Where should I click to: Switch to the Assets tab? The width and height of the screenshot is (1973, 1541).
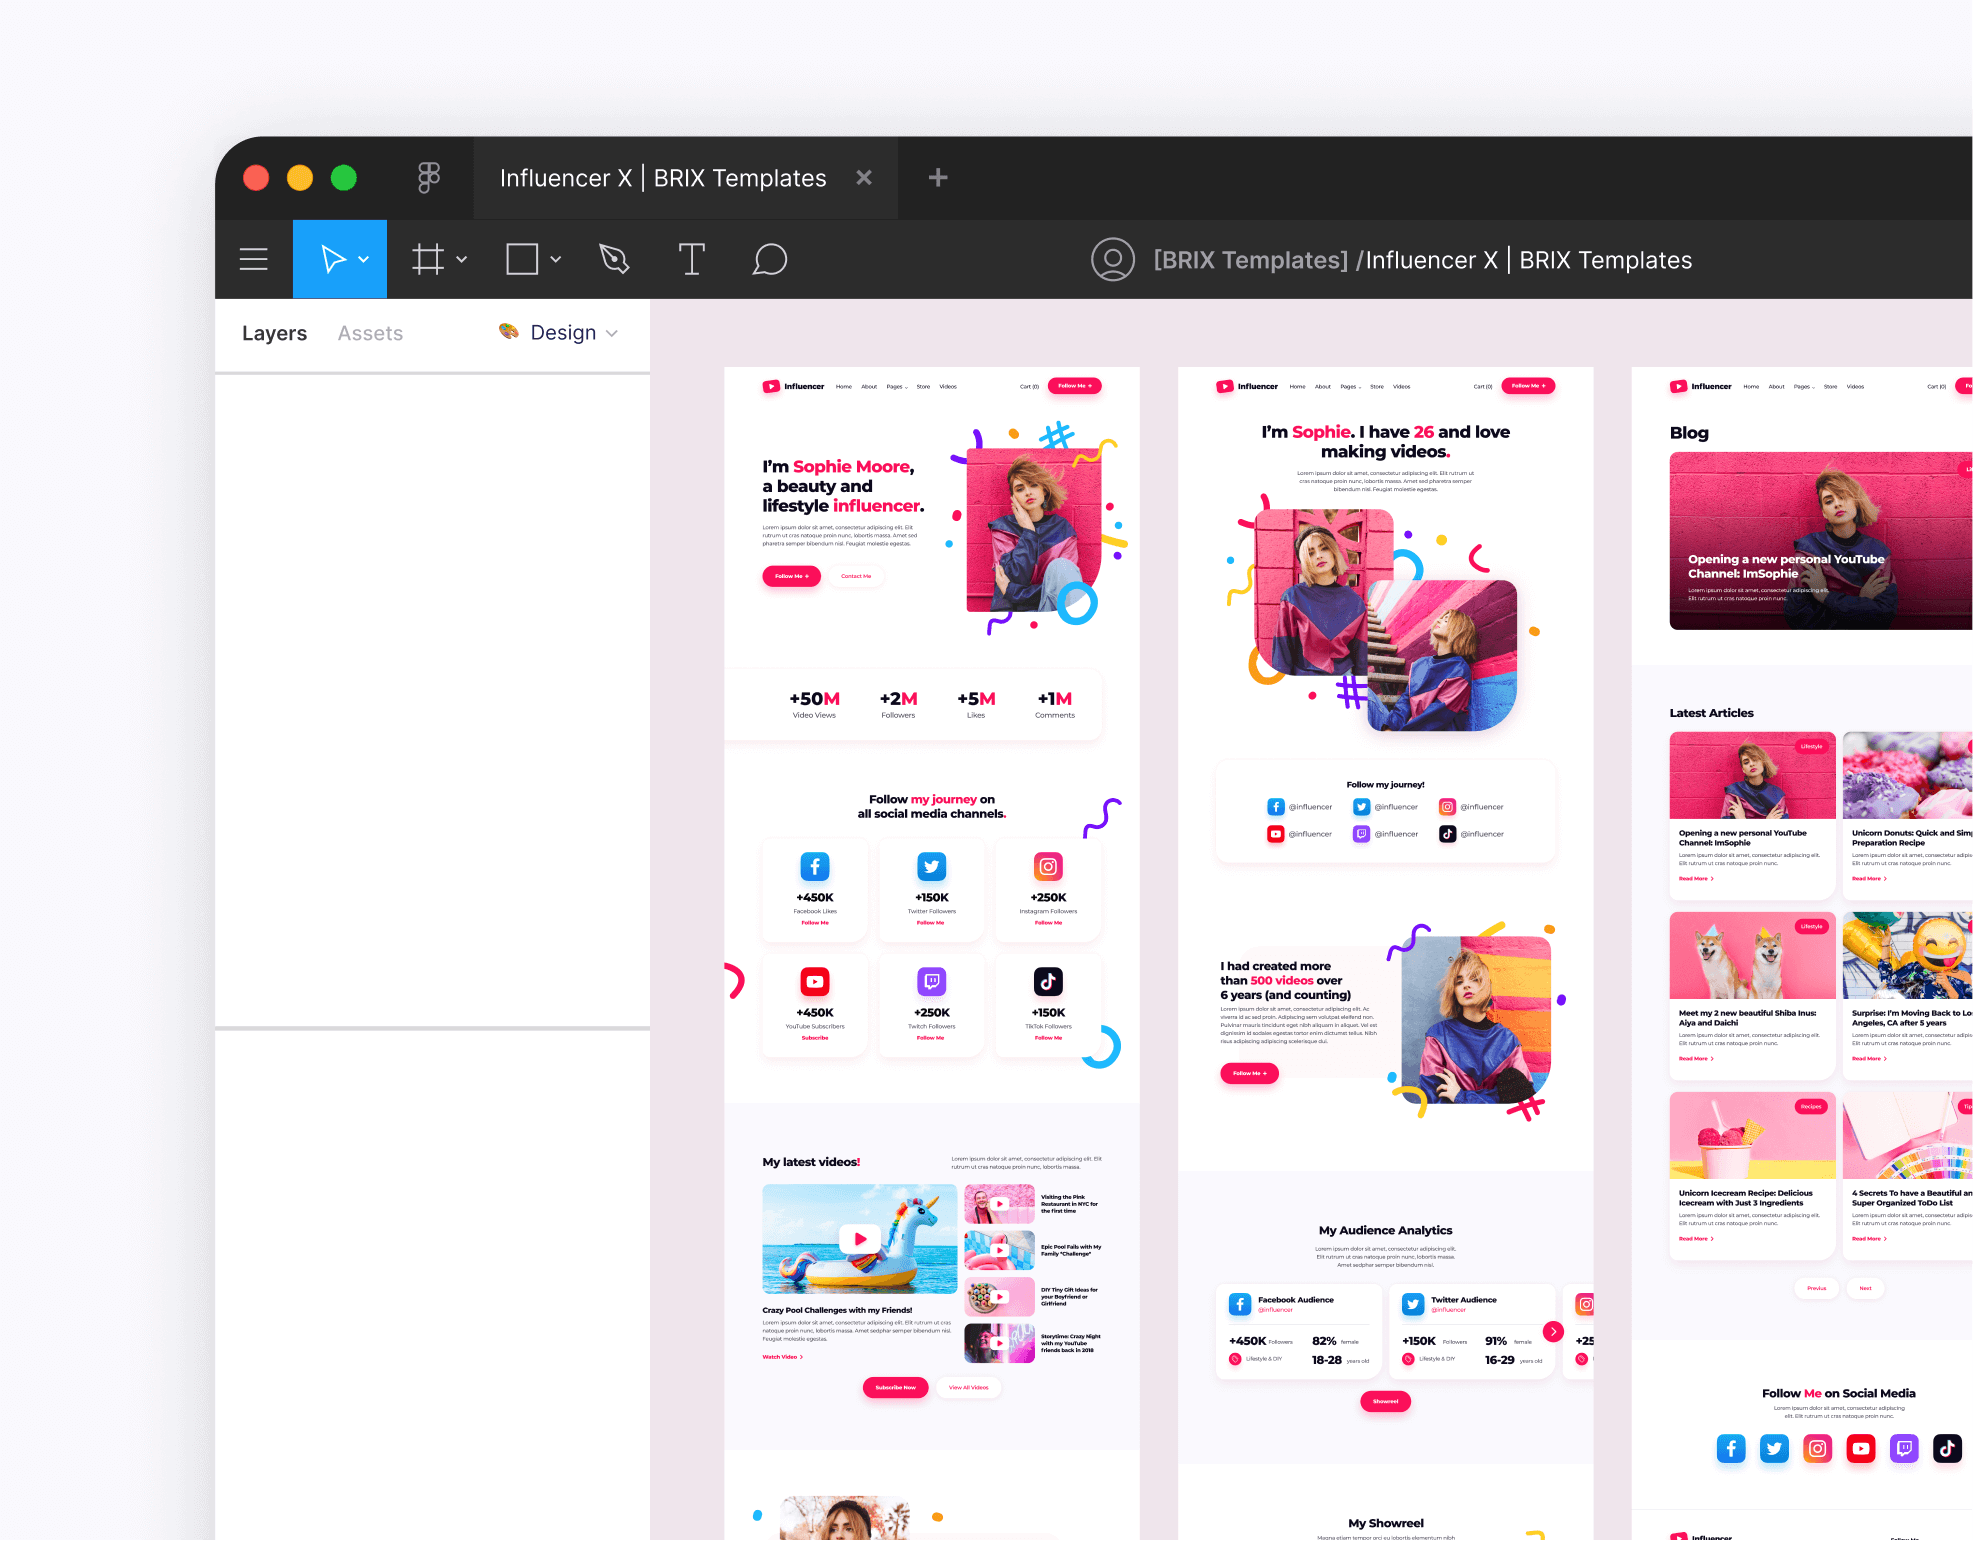pyautogui.click(x=369, y=333)
